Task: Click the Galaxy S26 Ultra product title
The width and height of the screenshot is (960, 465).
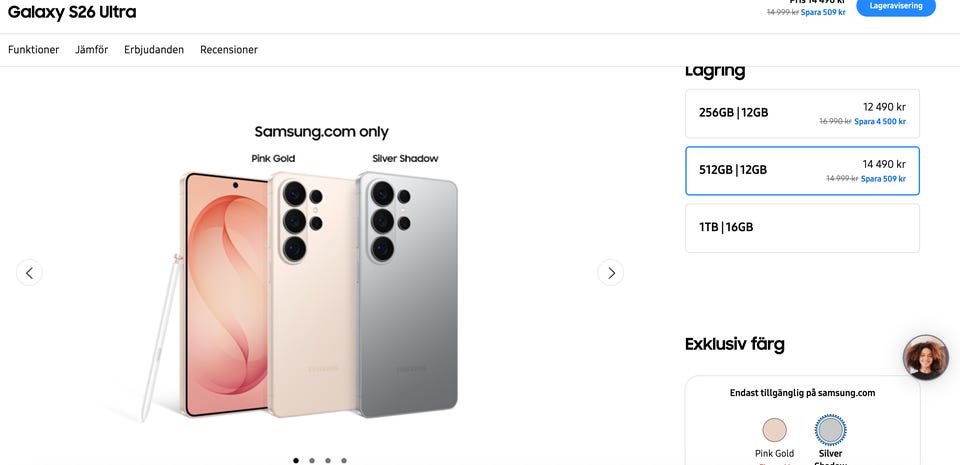Action: 72,12
